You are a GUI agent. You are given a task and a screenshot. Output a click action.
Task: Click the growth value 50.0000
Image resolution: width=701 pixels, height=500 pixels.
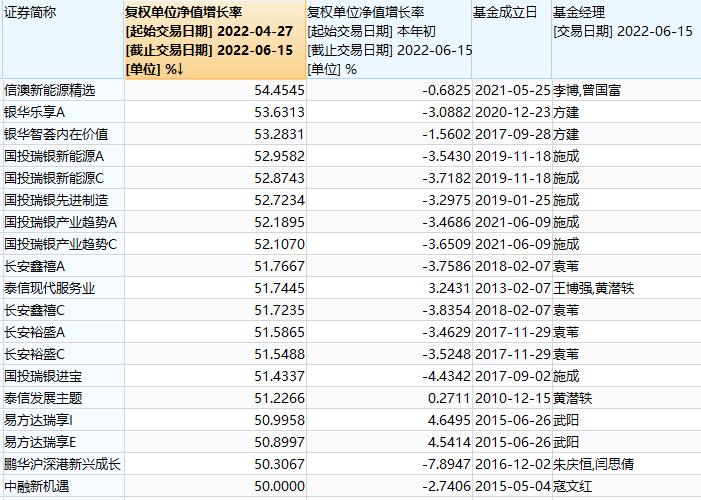point(279,486)
